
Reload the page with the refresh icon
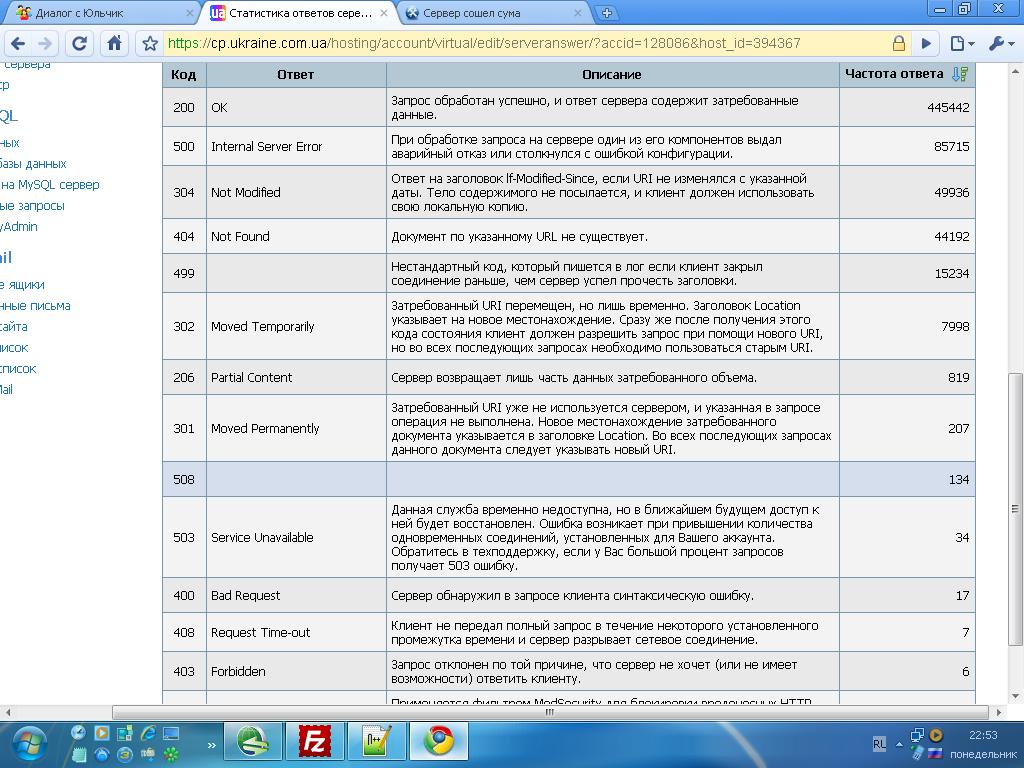[x=80, y=44]
